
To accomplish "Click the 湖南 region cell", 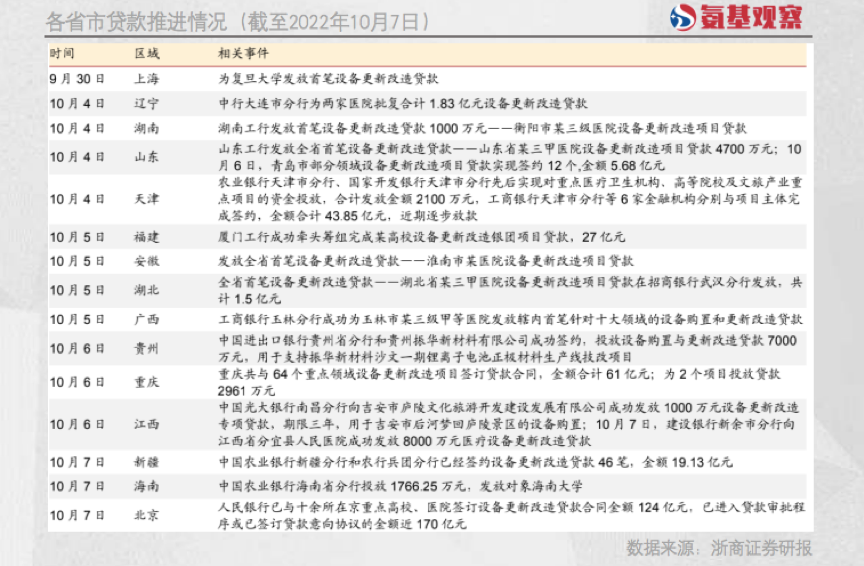I will coord(146,128).
